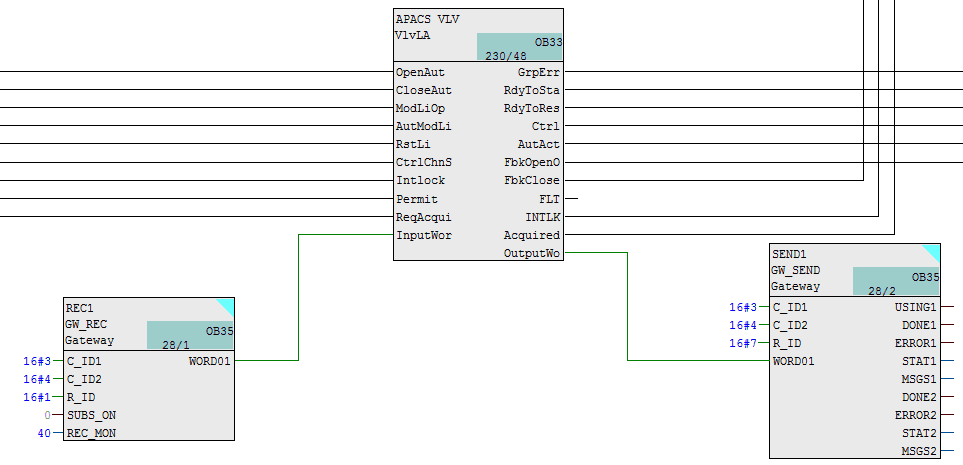Screen dimensions: 963x465
Task: Click the DONE2 output
Action: (x=919, y=397)
